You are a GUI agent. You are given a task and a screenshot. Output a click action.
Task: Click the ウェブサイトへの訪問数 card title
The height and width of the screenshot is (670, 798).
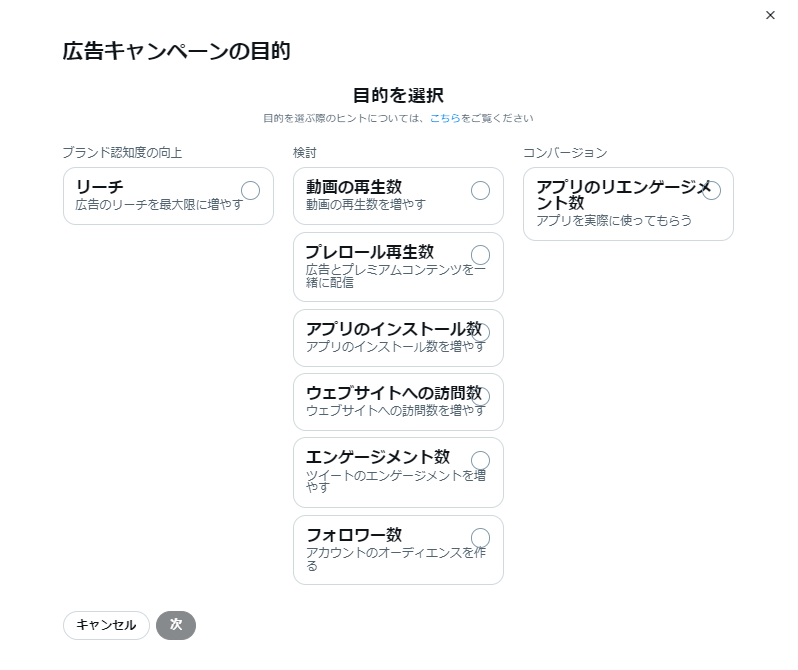[x=394, y=393]
